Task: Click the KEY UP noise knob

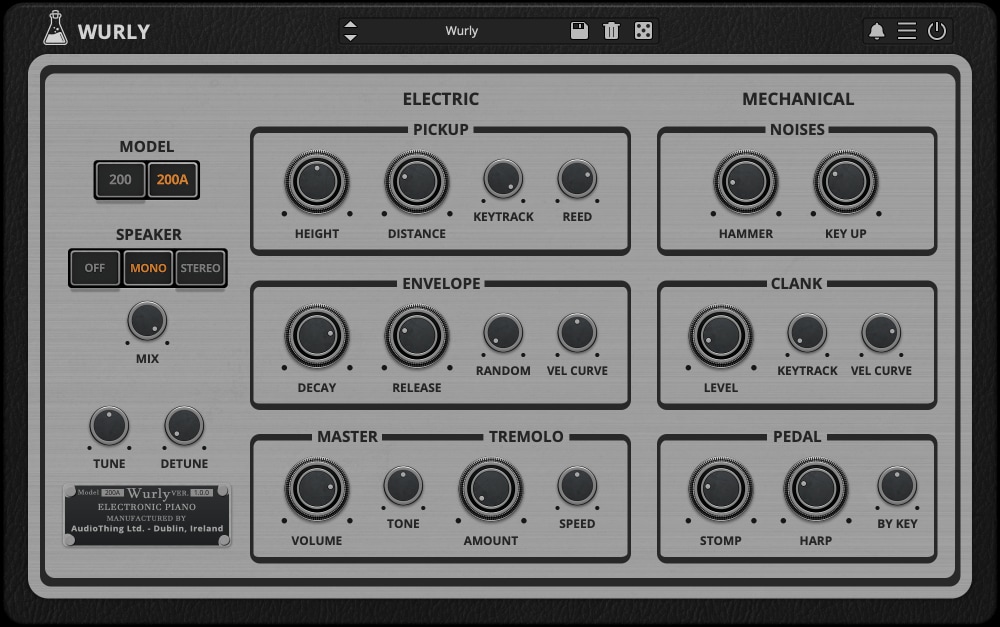Action: [x=846, y=182]
